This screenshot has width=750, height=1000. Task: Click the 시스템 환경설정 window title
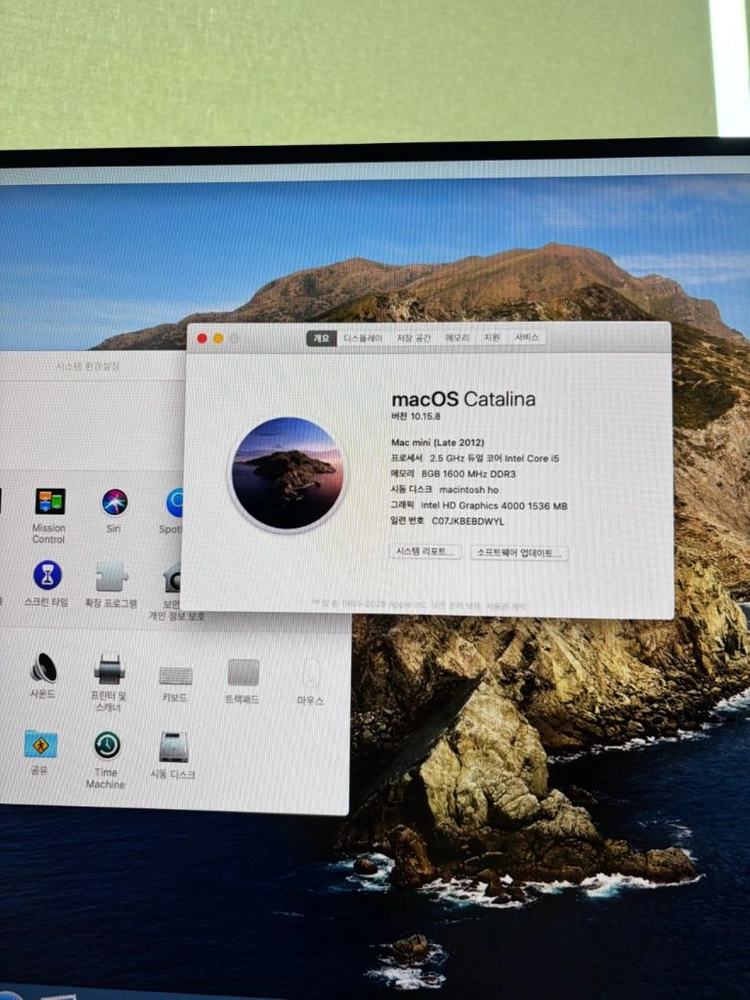[x=88, y=366]
